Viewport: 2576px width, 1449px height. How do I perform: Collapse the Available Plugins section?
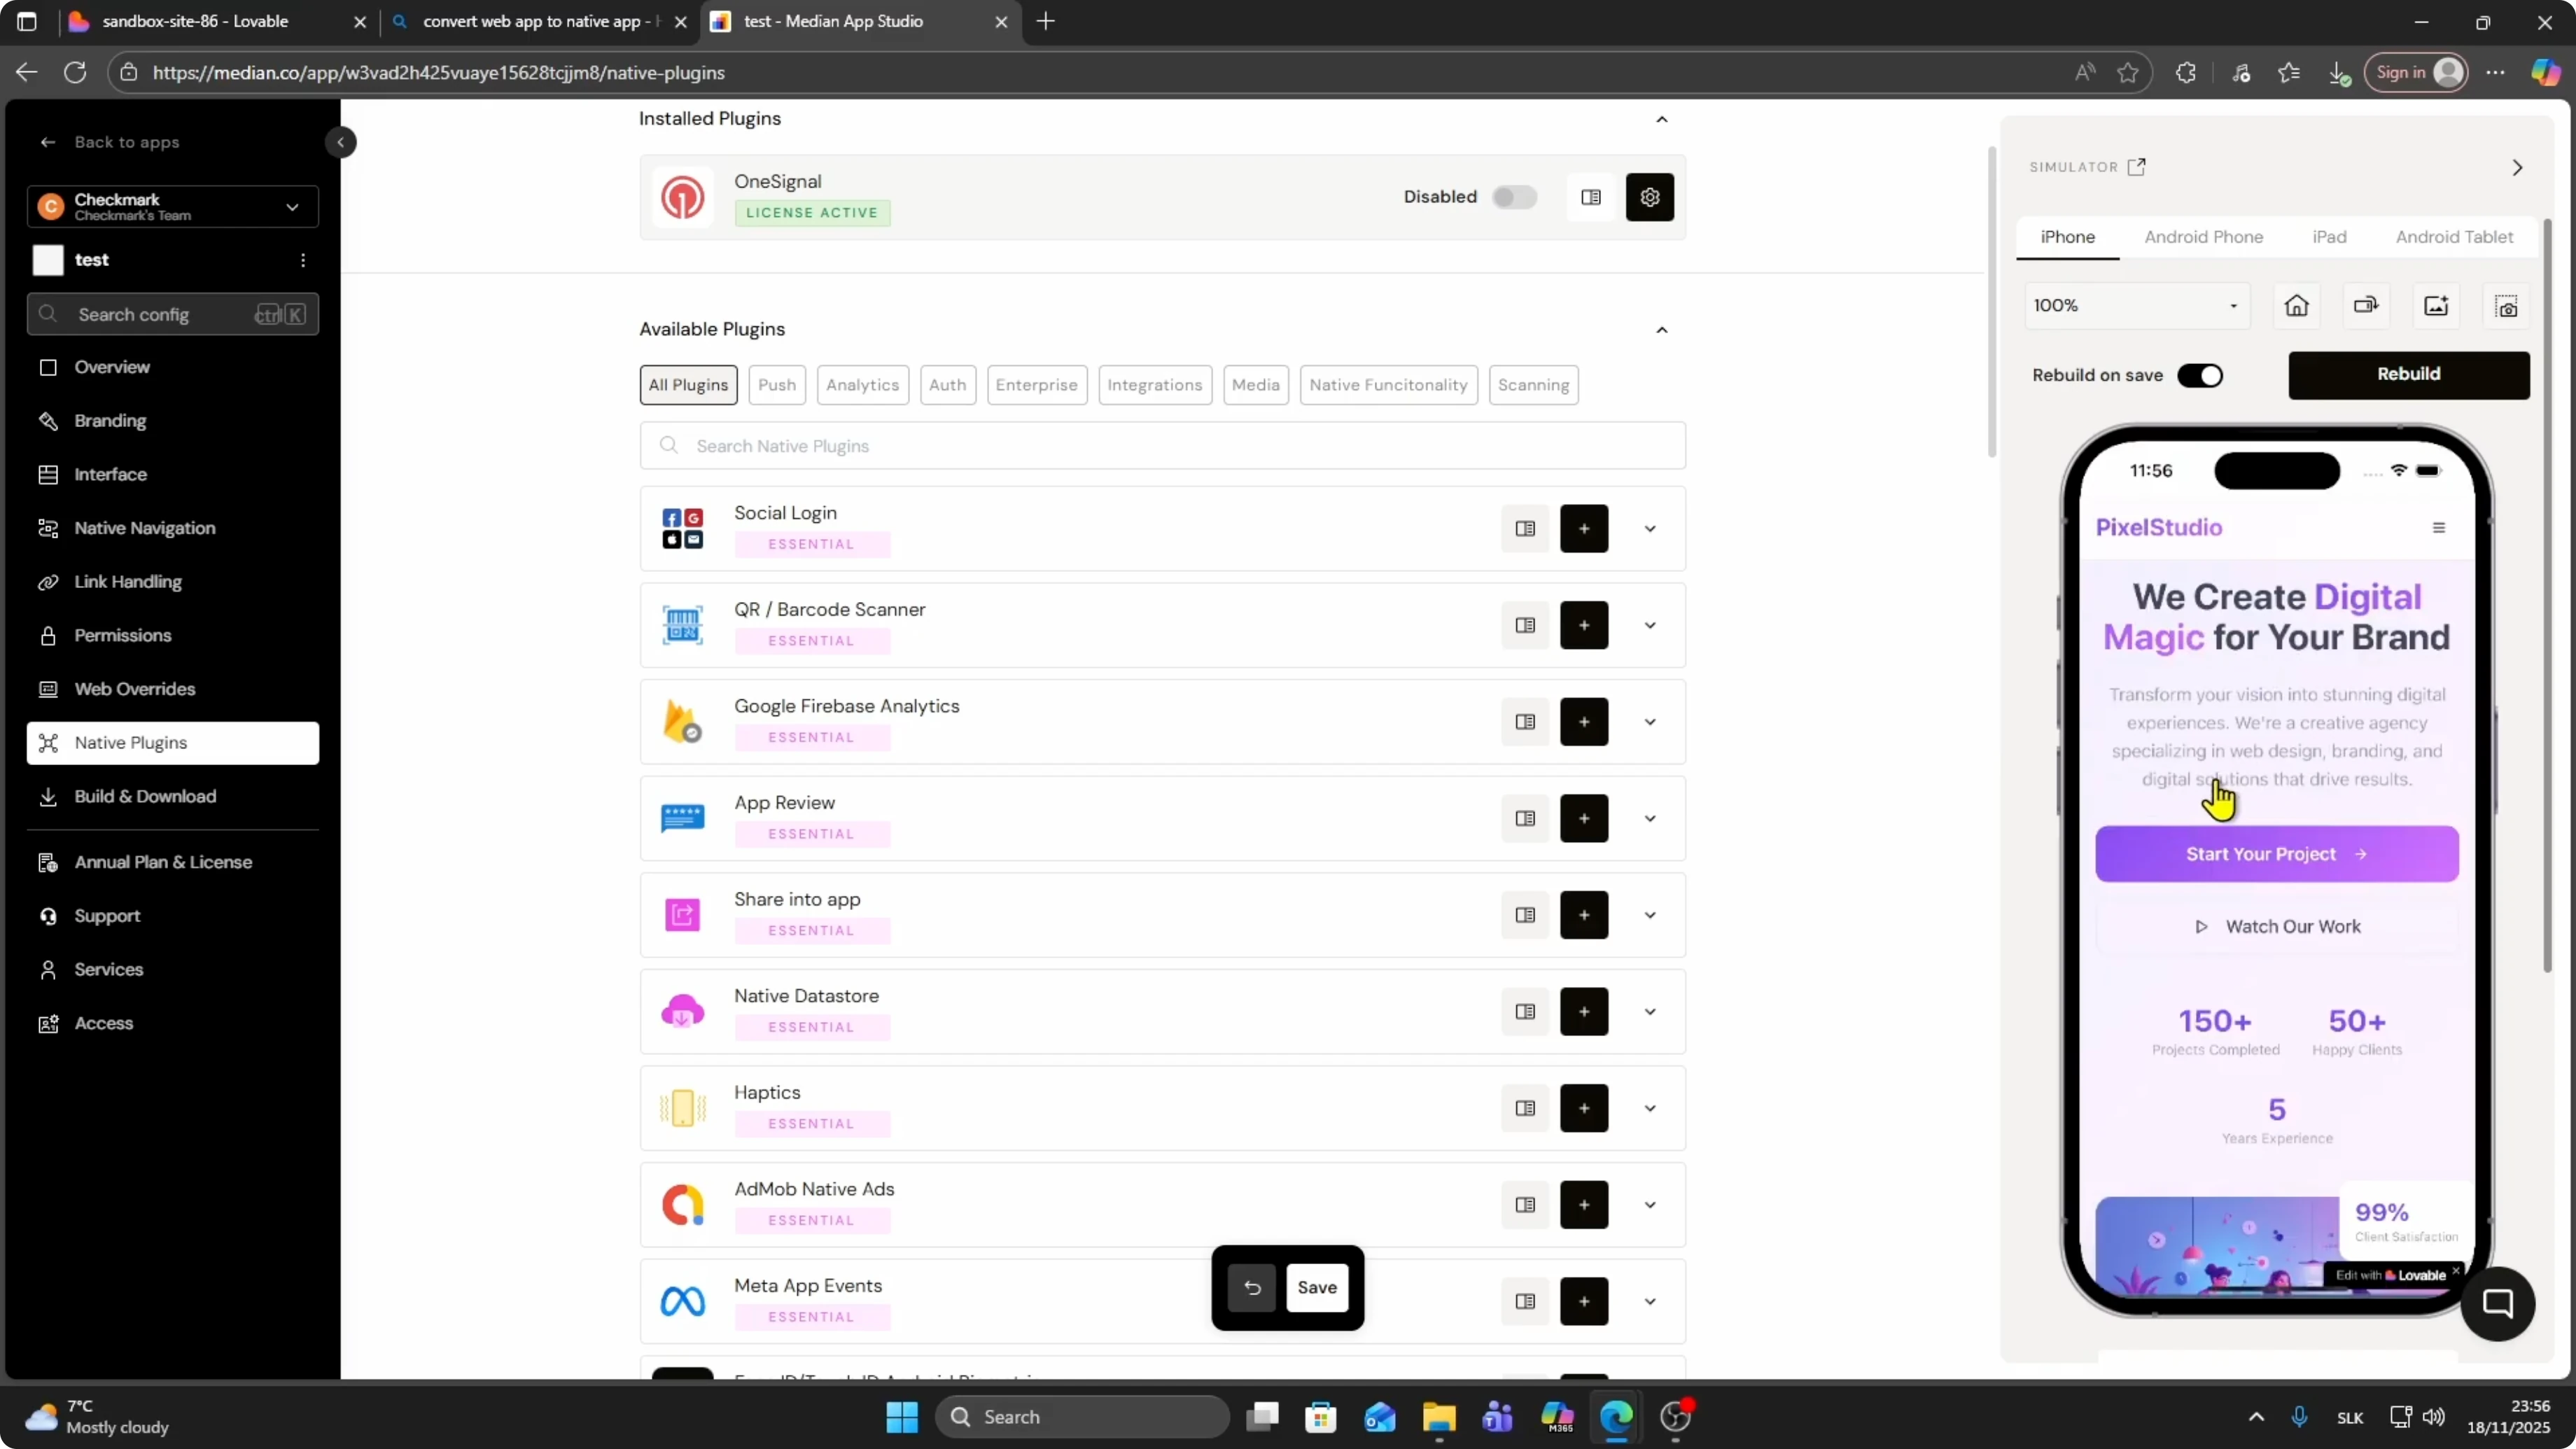click(x=1661, y=330)
